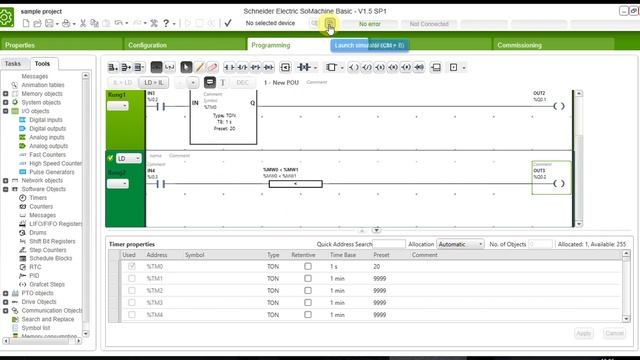Expand the Memory objects tree node
The height and width of the screenshot is (360, 640).
point(6,93)
